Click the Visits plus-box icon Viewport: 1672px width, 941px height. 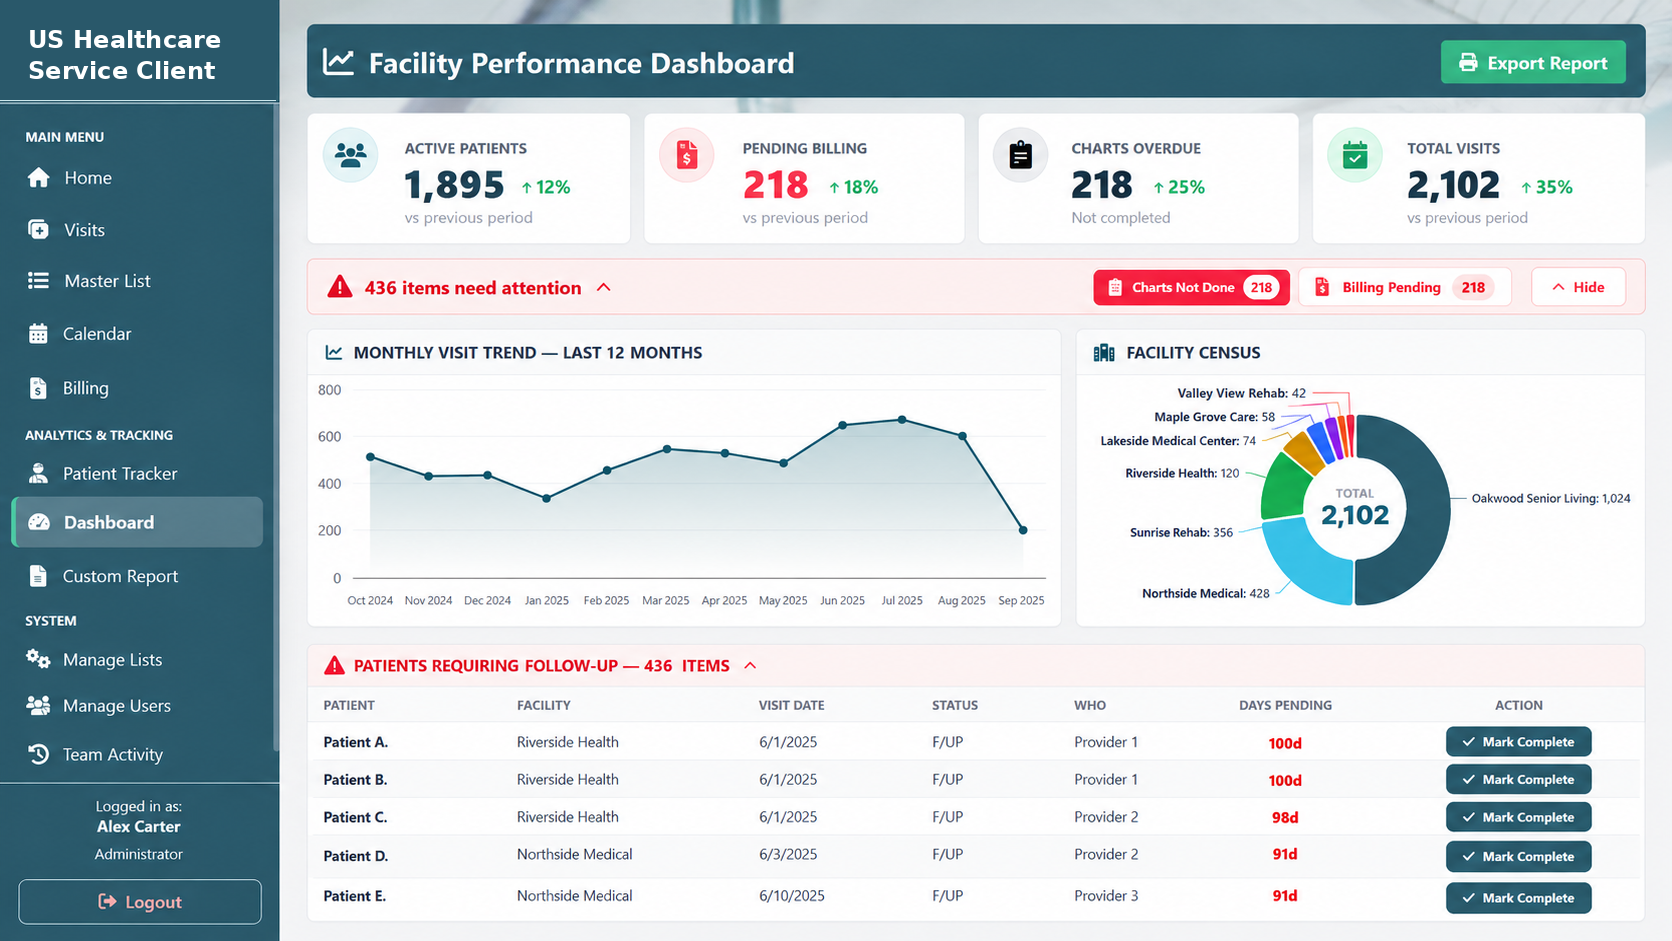click(x=38, y=230)
